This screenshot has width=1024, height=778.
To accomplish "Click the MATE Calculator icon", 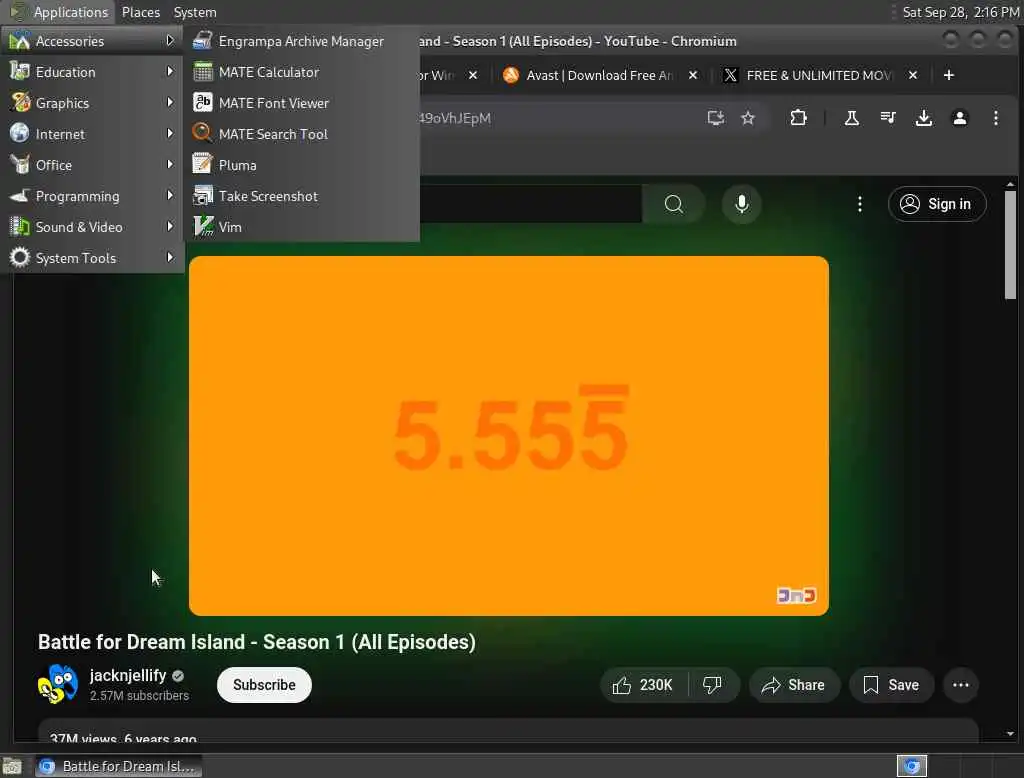I will [202, 72].
